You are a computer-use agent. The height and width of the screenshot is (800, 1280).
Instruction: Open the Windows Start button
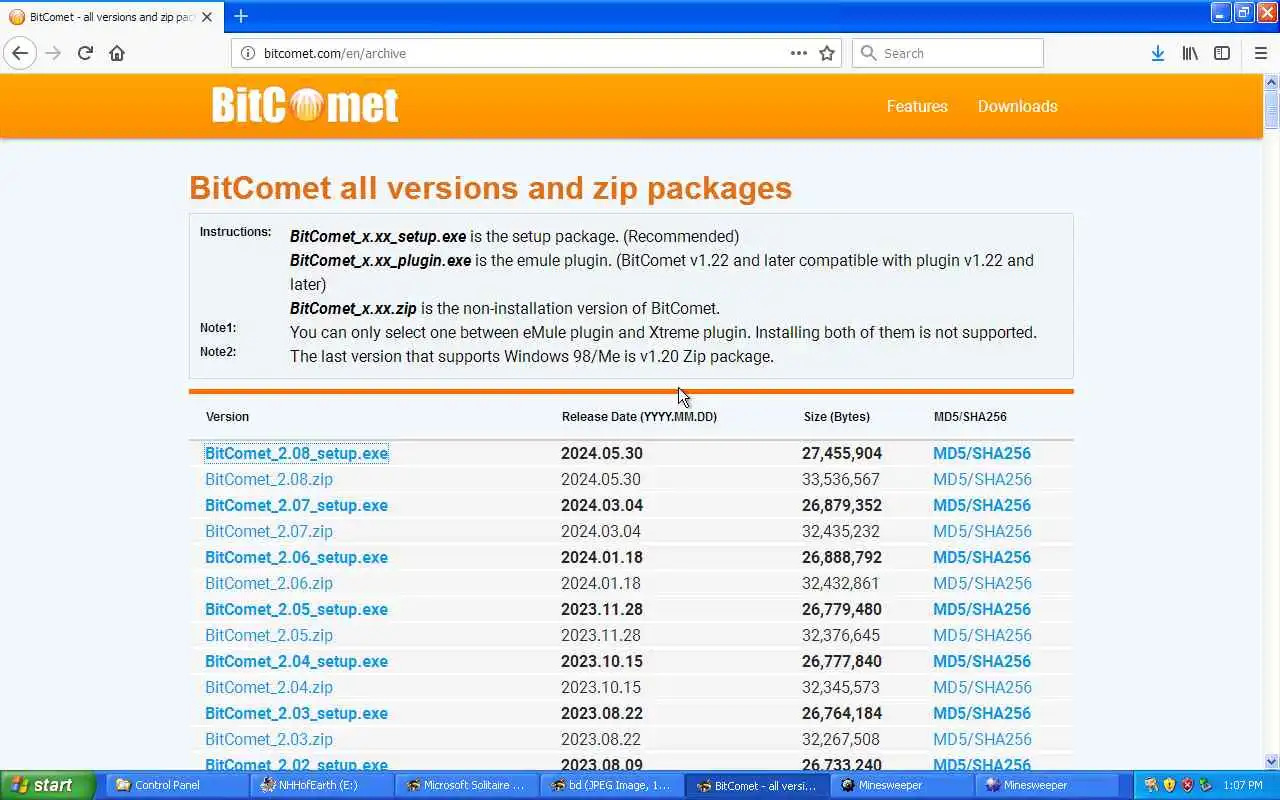coord(47,785)
